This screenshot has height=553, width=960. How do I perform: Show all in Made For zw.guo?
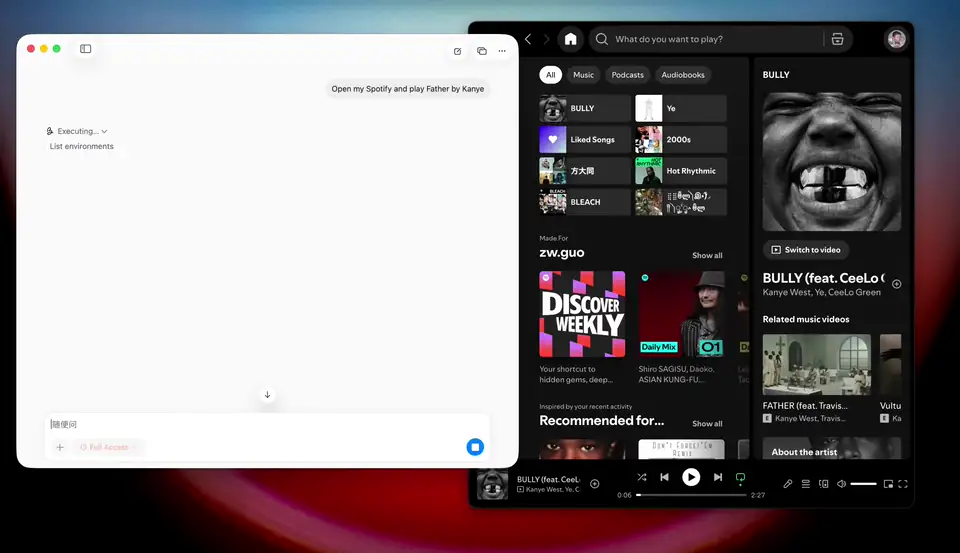[x=707, y=255]
